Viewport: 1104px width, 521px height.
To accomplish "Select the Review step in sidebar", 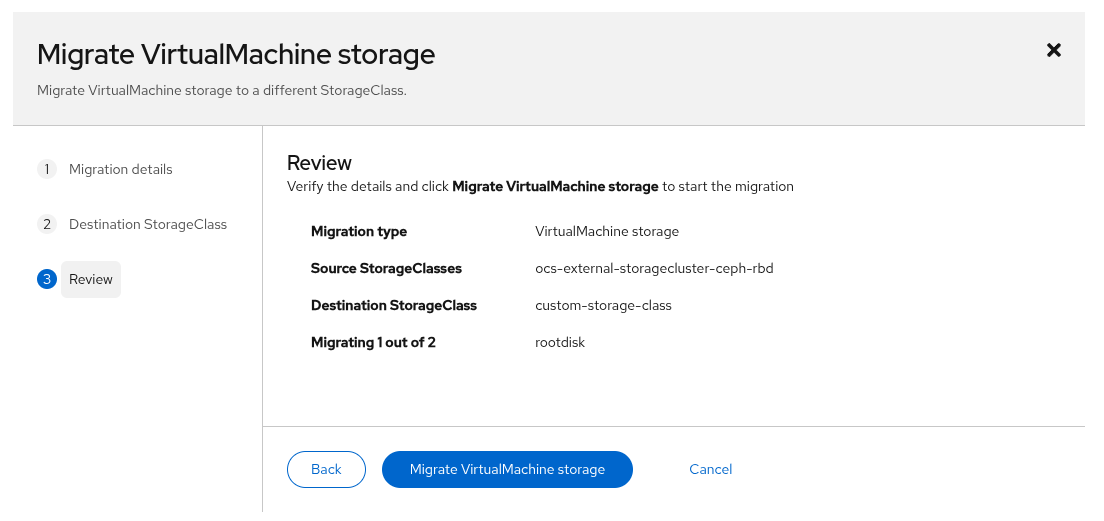I will click(91, 279).
